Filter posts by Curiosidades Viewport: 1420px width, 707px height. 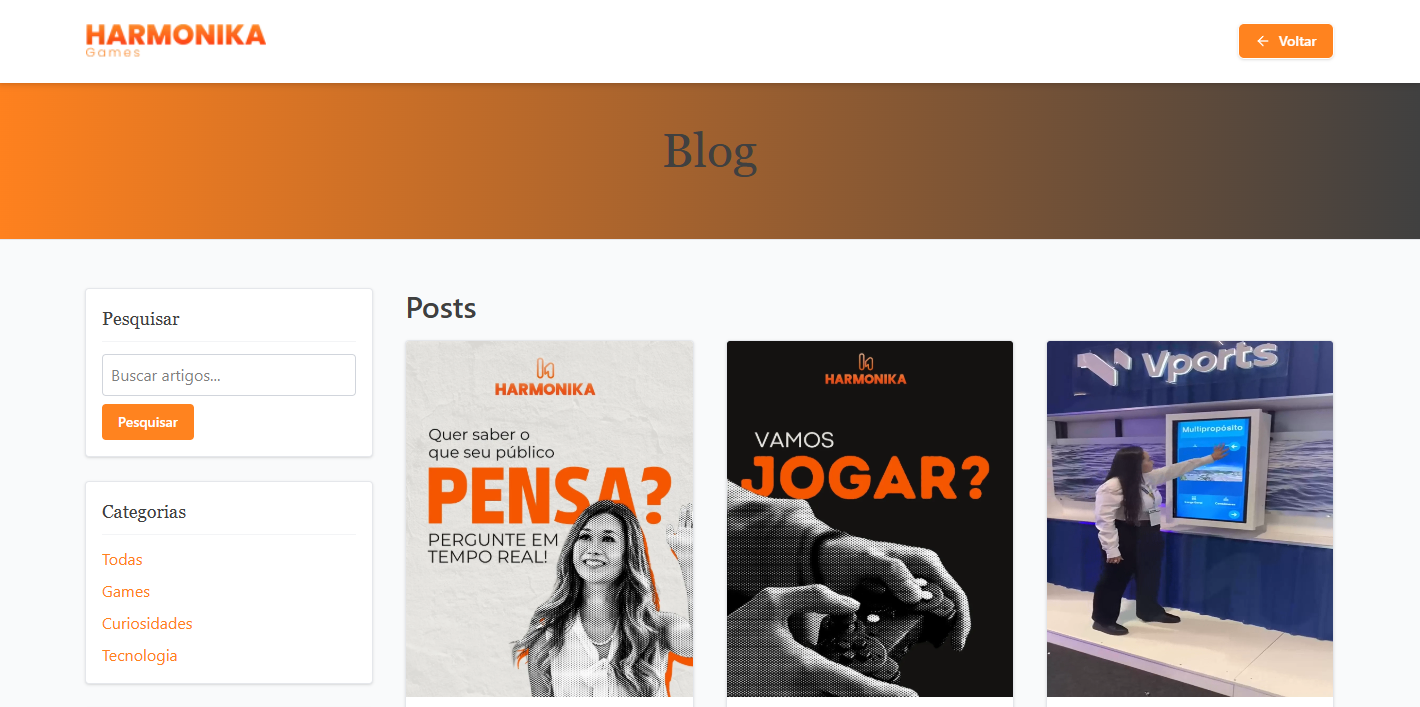click(x=147, y=624)
